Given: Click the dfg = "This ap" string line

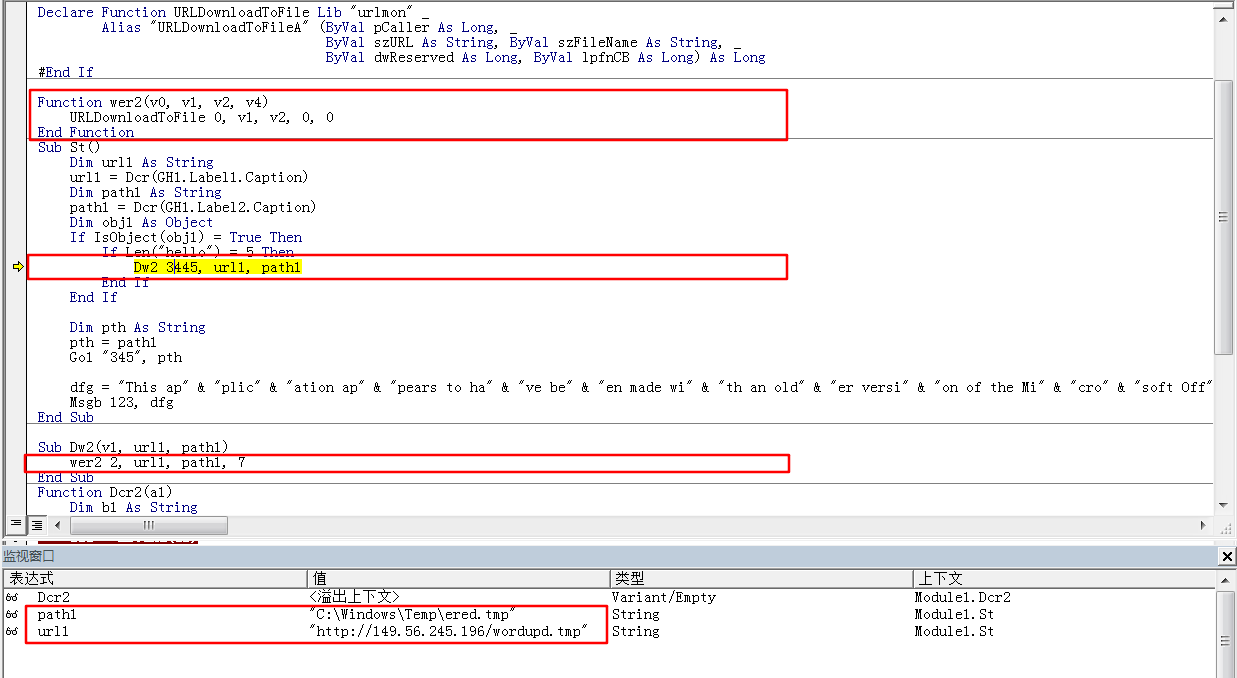Looking at the screenshot, I should pyautogui.click(x=640, y=387).
